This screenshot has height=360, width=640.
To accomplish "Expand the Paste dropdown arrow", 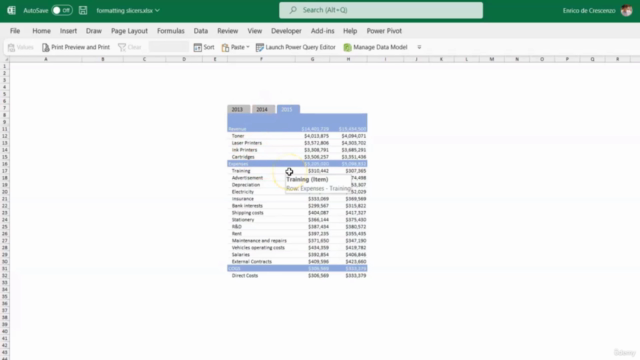I will [248, 47].
